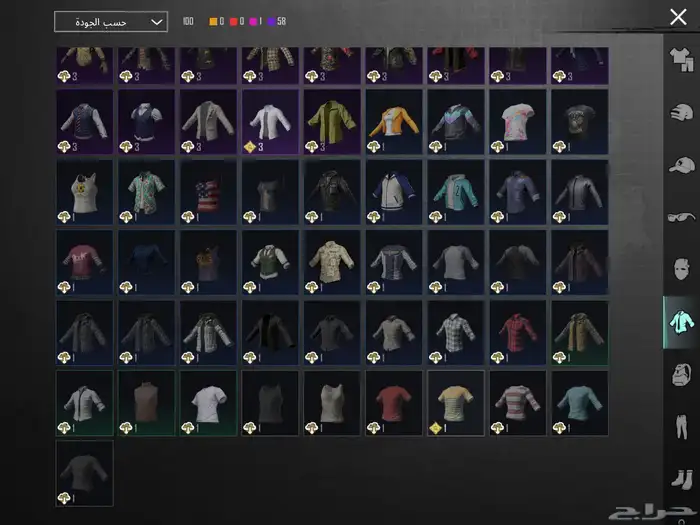Switch to the pants category
Viewport: 700px width, 525px height.
[681, 426]
